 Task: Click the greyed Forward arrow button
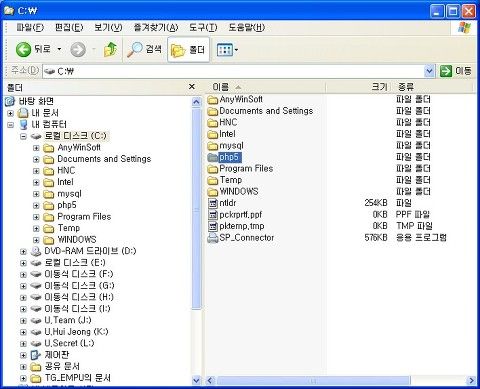point(78,50)
